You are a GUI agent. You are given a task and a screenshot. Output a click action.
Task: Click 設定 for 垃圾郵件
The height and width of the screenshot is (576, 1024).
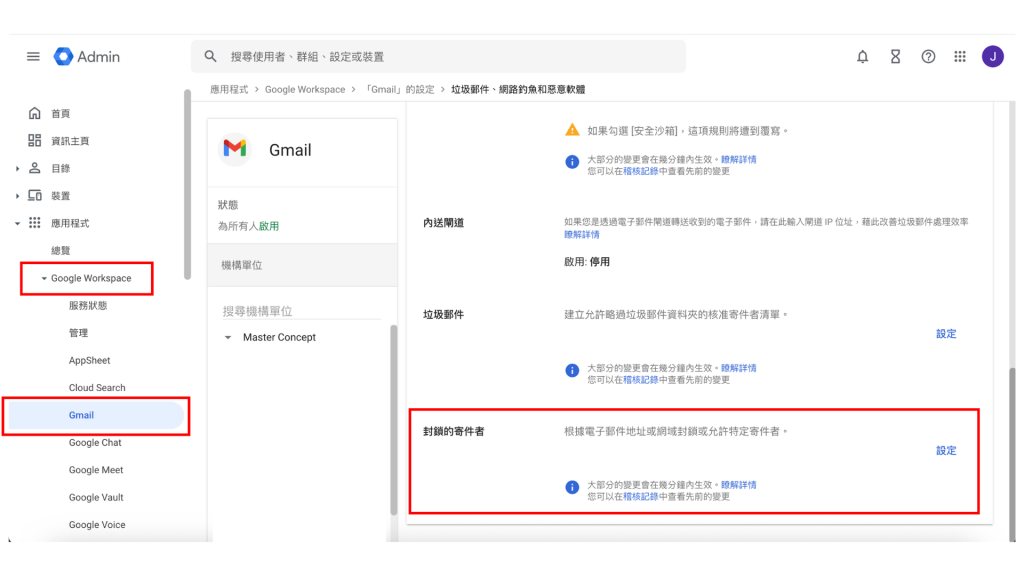(x=946, y=334)
